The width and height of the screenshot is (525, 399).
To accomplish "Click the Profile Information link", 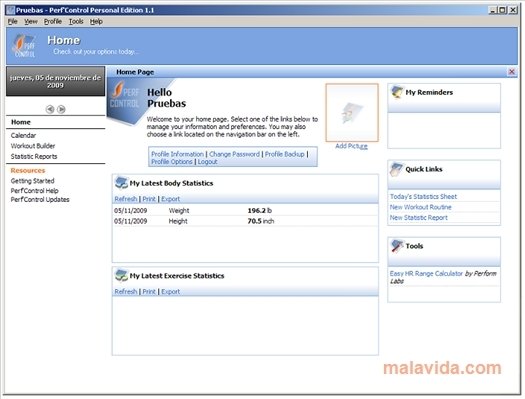I will pyautogui.click(x=177, y=154).
